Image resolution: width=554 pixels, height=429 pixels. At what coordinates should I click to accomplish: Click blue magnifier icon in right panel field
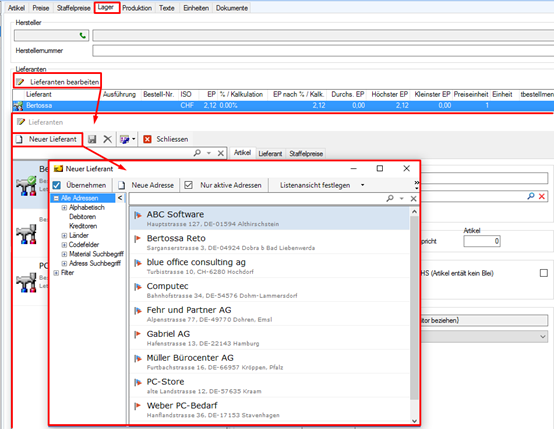tap(531, 196)
